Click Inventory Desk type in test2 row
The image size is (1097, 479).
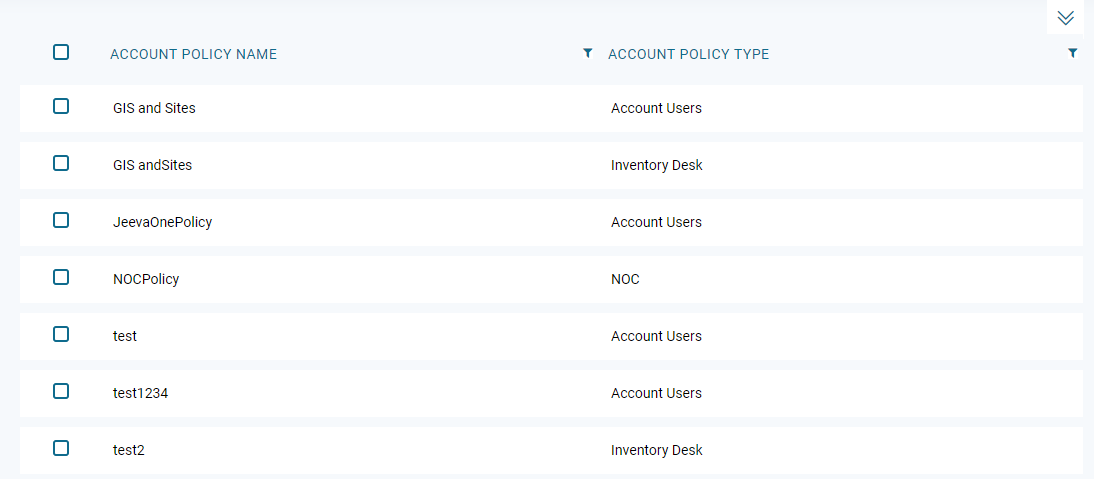click(656, 450)
